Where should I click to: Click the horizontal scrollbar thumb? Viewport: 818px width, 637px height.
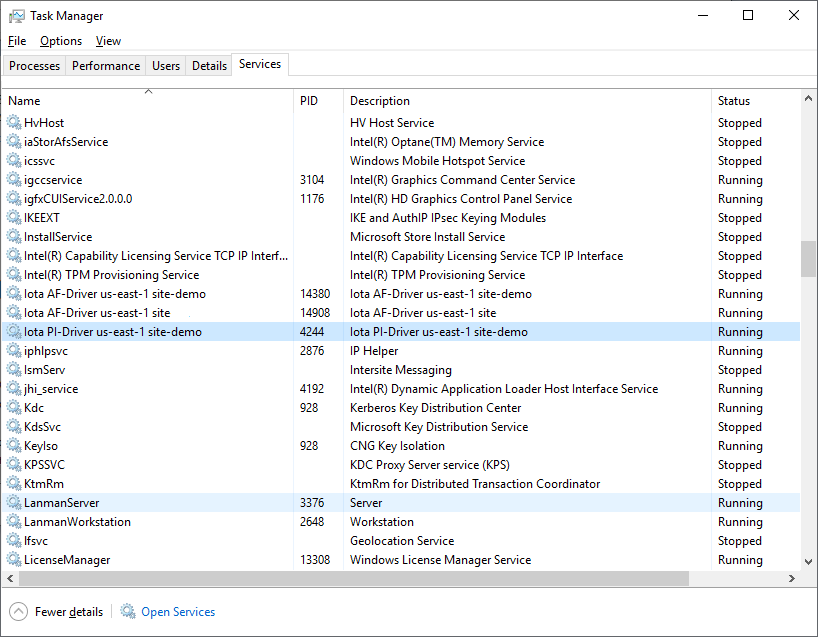[354, 578]
